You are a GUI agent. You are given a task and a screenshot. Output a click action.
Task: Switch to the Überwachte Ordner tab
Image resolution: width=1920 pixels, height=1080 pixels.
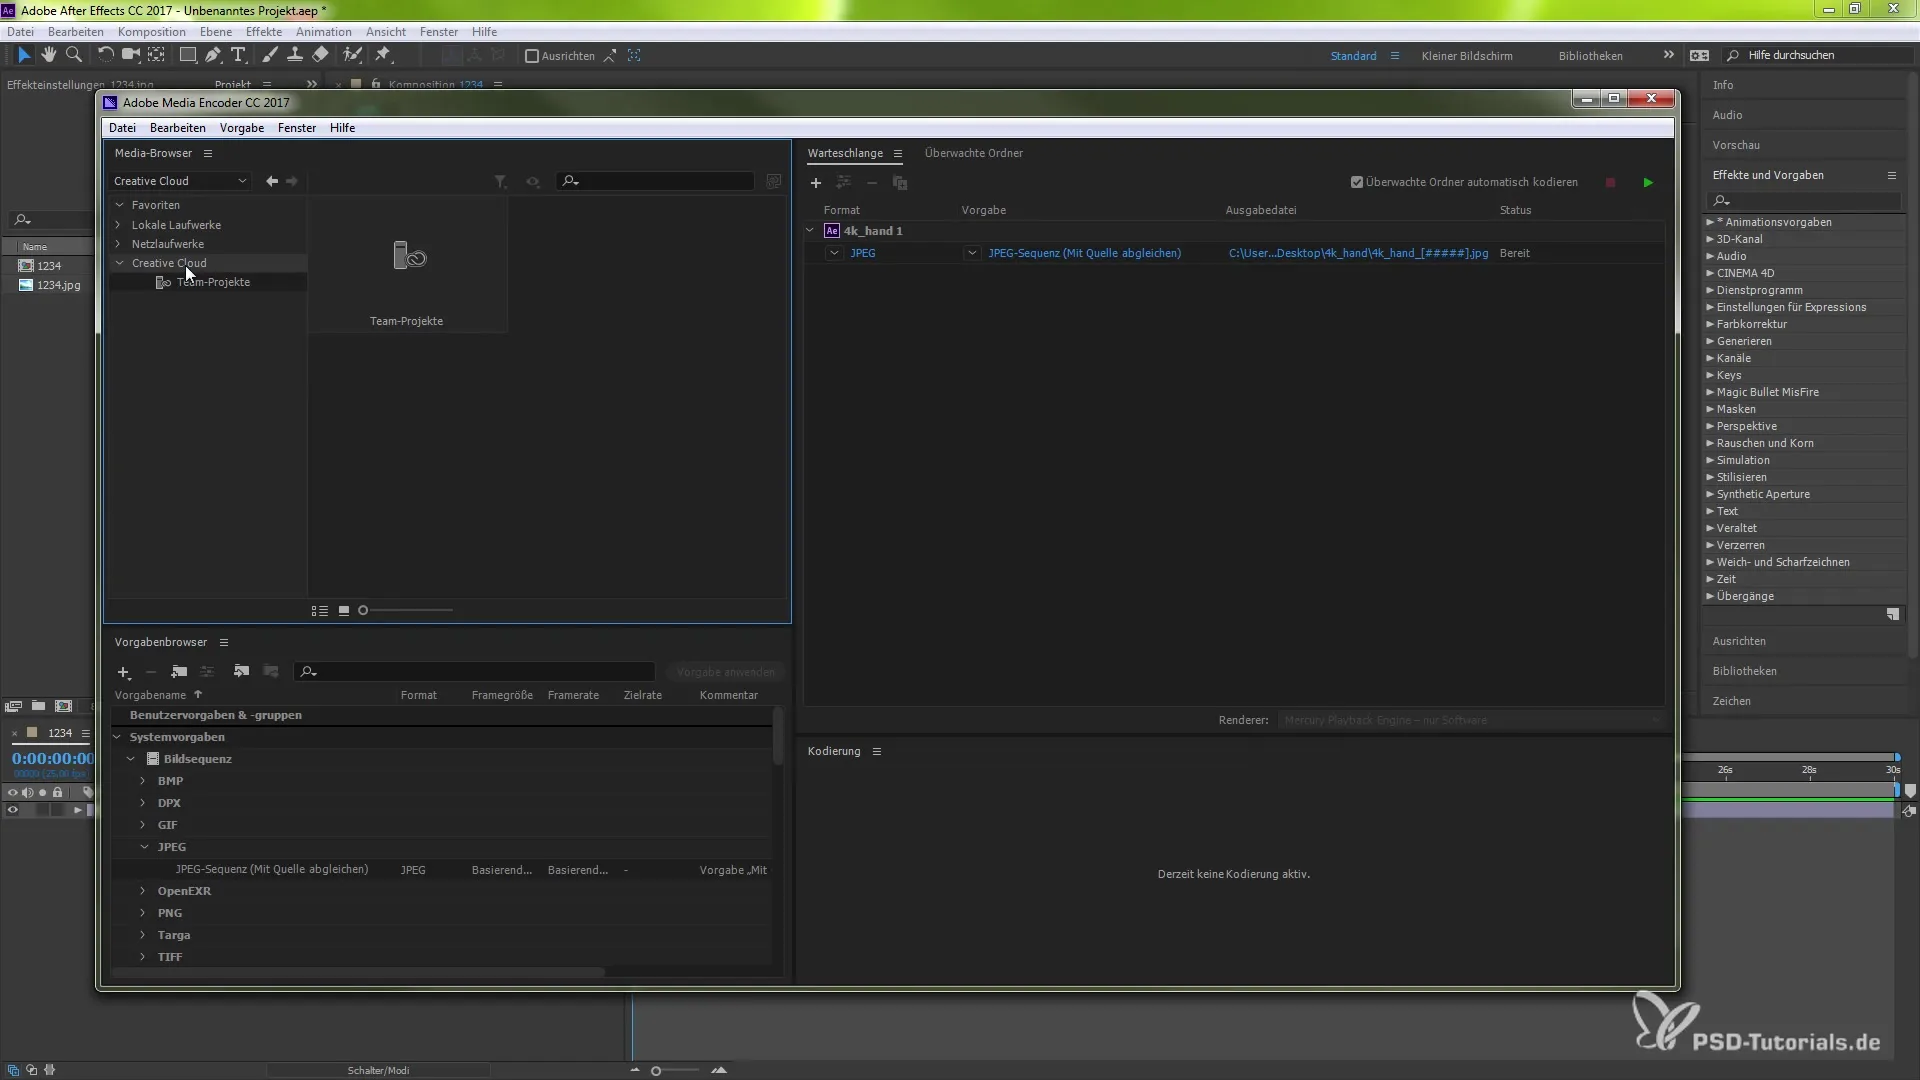click(973, 153)
